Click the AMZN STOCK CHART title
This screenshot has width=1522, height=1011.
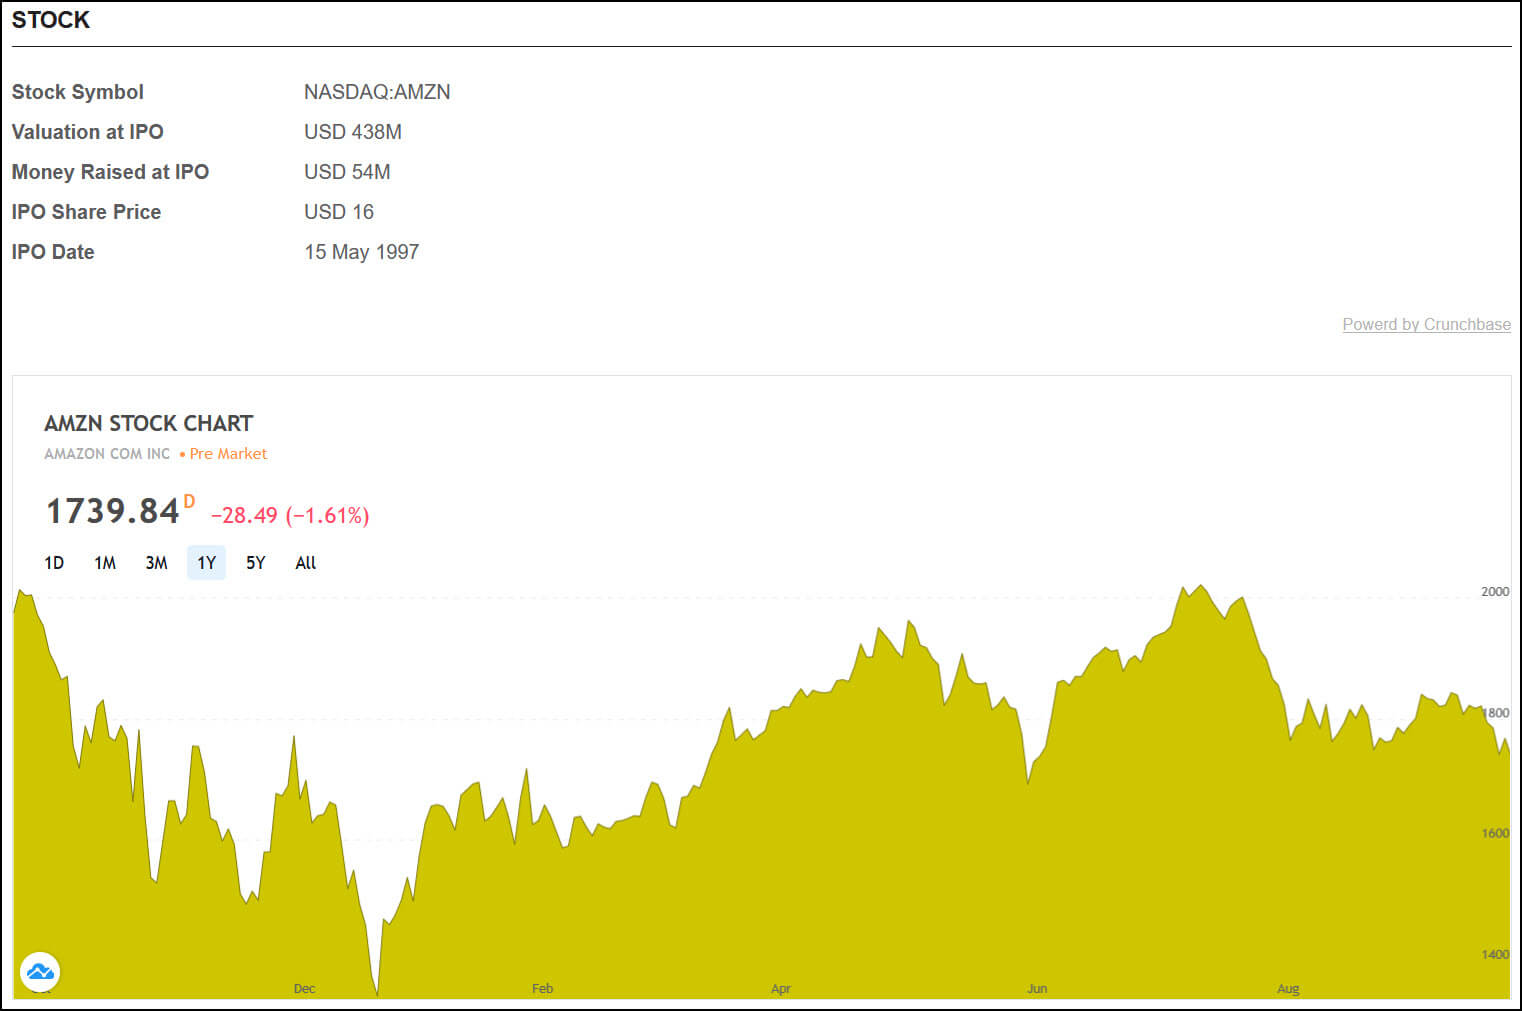click(x=149, y=423)
